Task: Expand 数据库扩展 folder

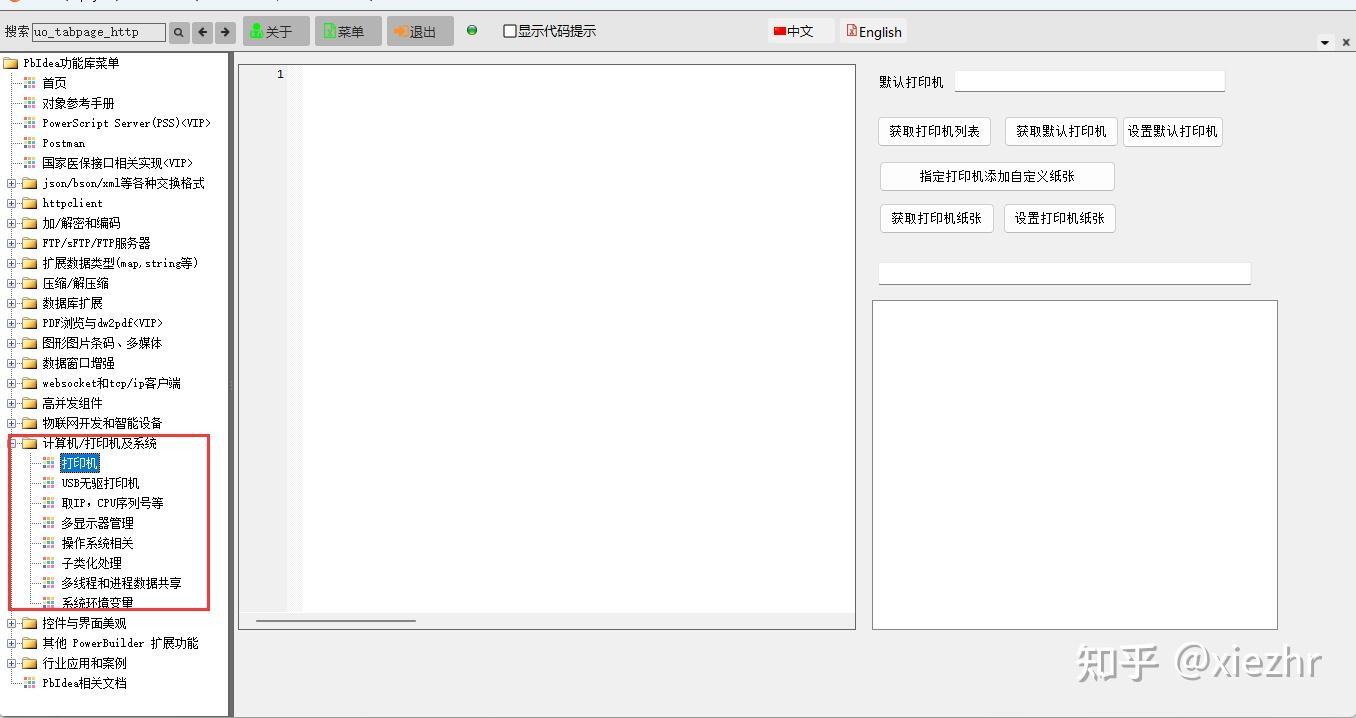Action: 12,303
